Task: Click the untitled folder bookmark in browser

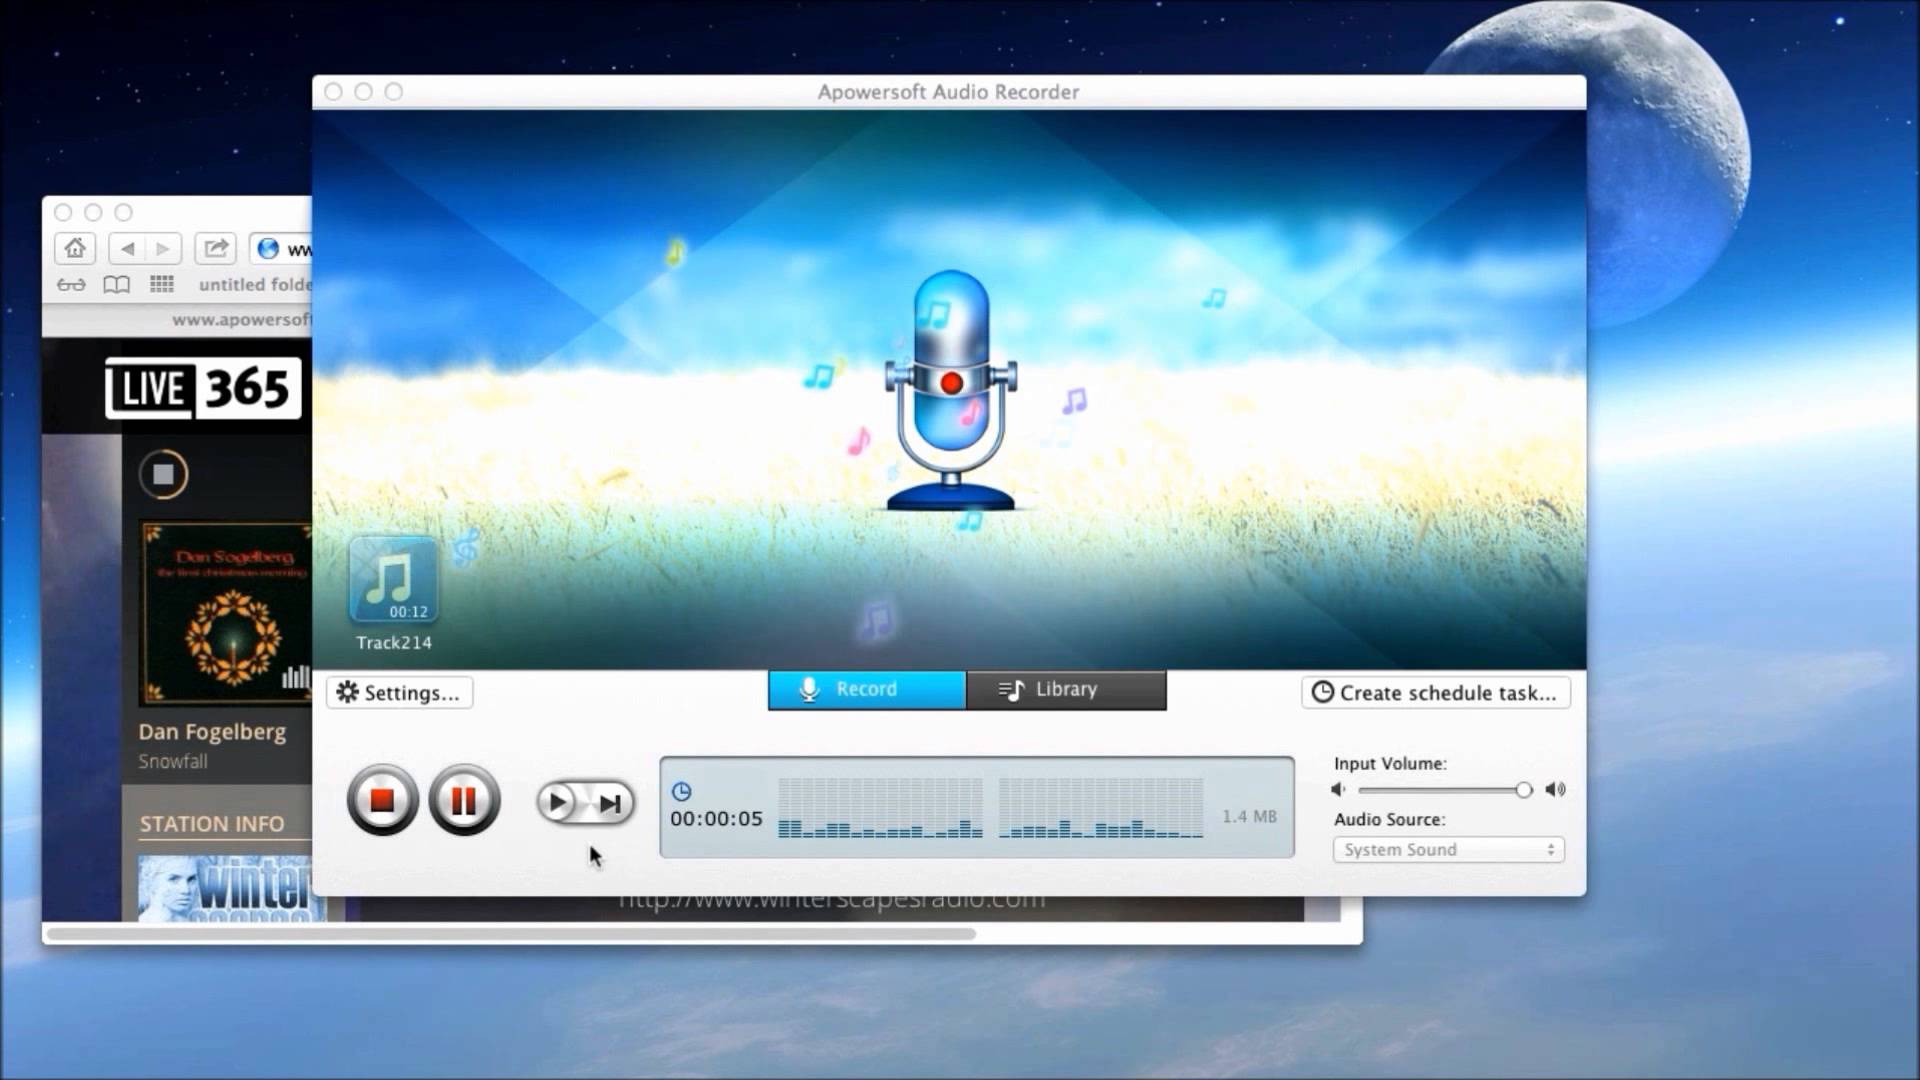Action: click(255, 285)
